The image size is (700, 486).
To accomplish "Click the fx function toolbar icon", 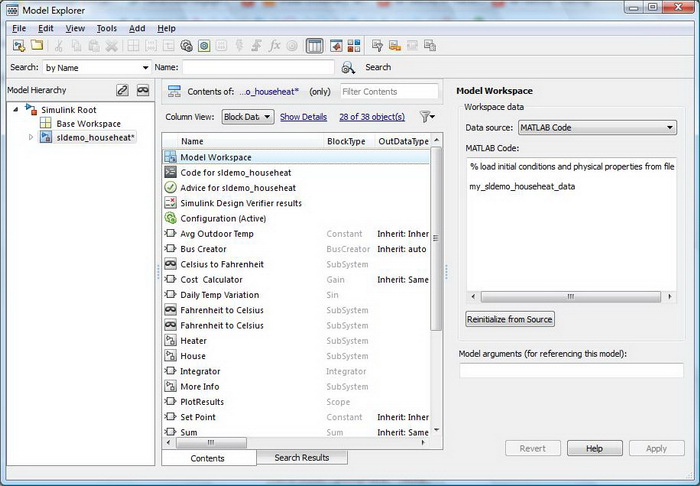I will pyautogui.click(x=274, y=46).
